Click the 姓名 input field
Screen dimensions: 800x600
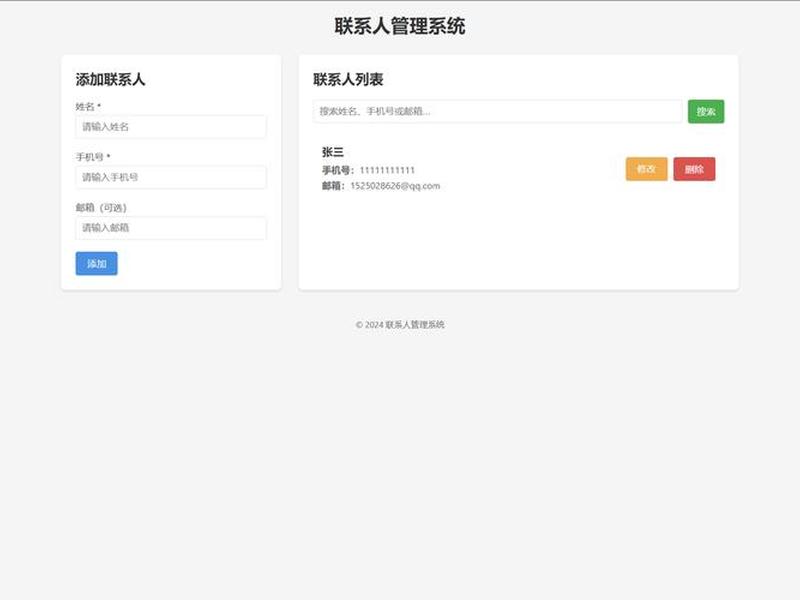pos(171,127)
